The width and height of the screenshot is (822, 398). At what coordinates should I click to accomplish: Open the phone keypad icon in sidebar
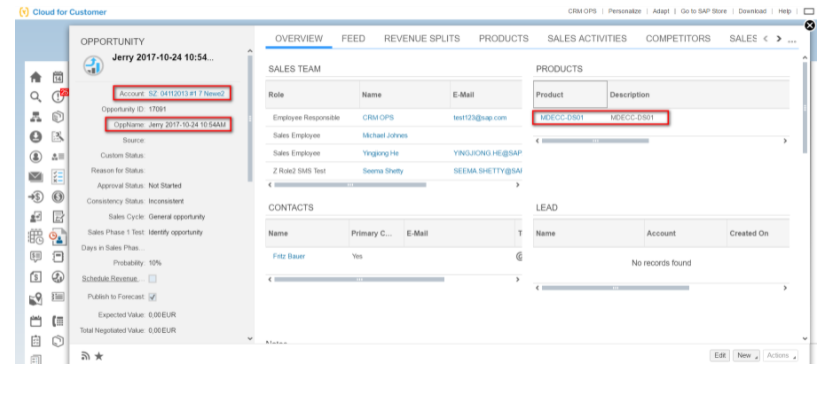(x=58, y=321)
